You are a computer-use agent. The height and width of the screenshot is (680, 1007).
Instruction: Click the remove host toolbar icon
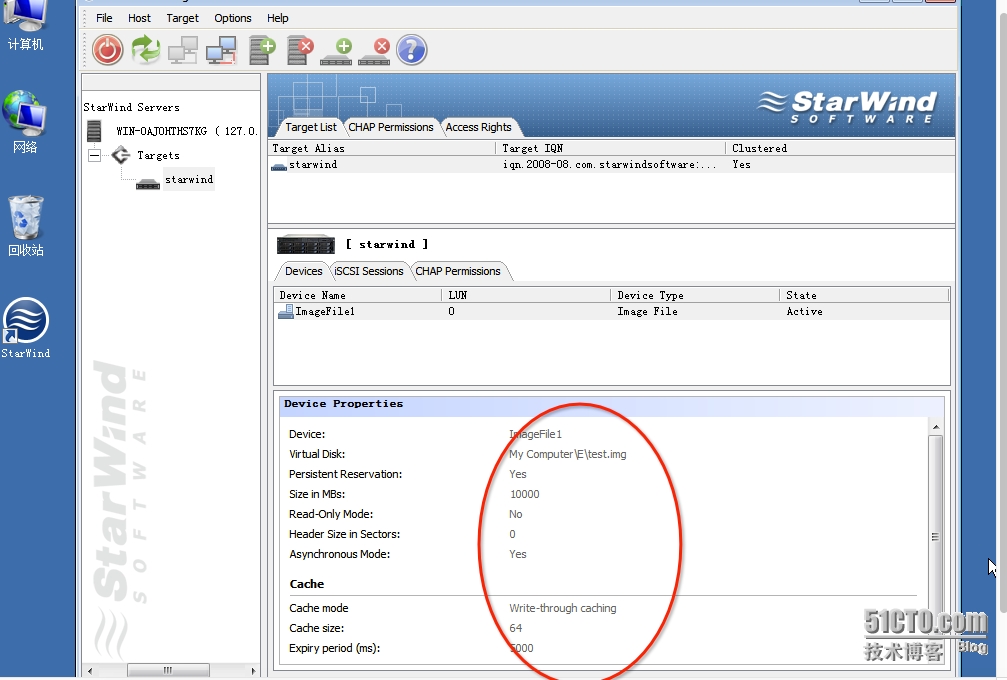[222, 50]
